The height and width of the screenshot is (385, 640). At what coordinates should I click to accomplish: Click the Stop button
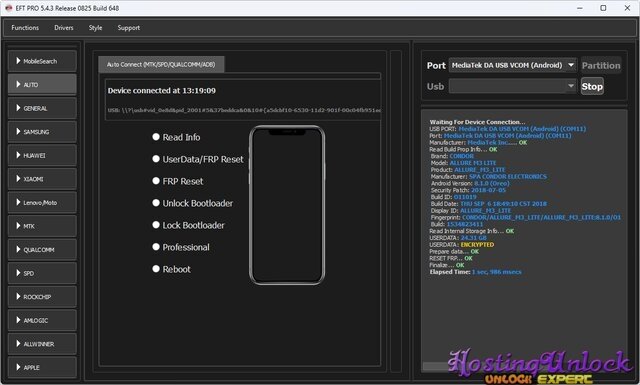(592, 86)
